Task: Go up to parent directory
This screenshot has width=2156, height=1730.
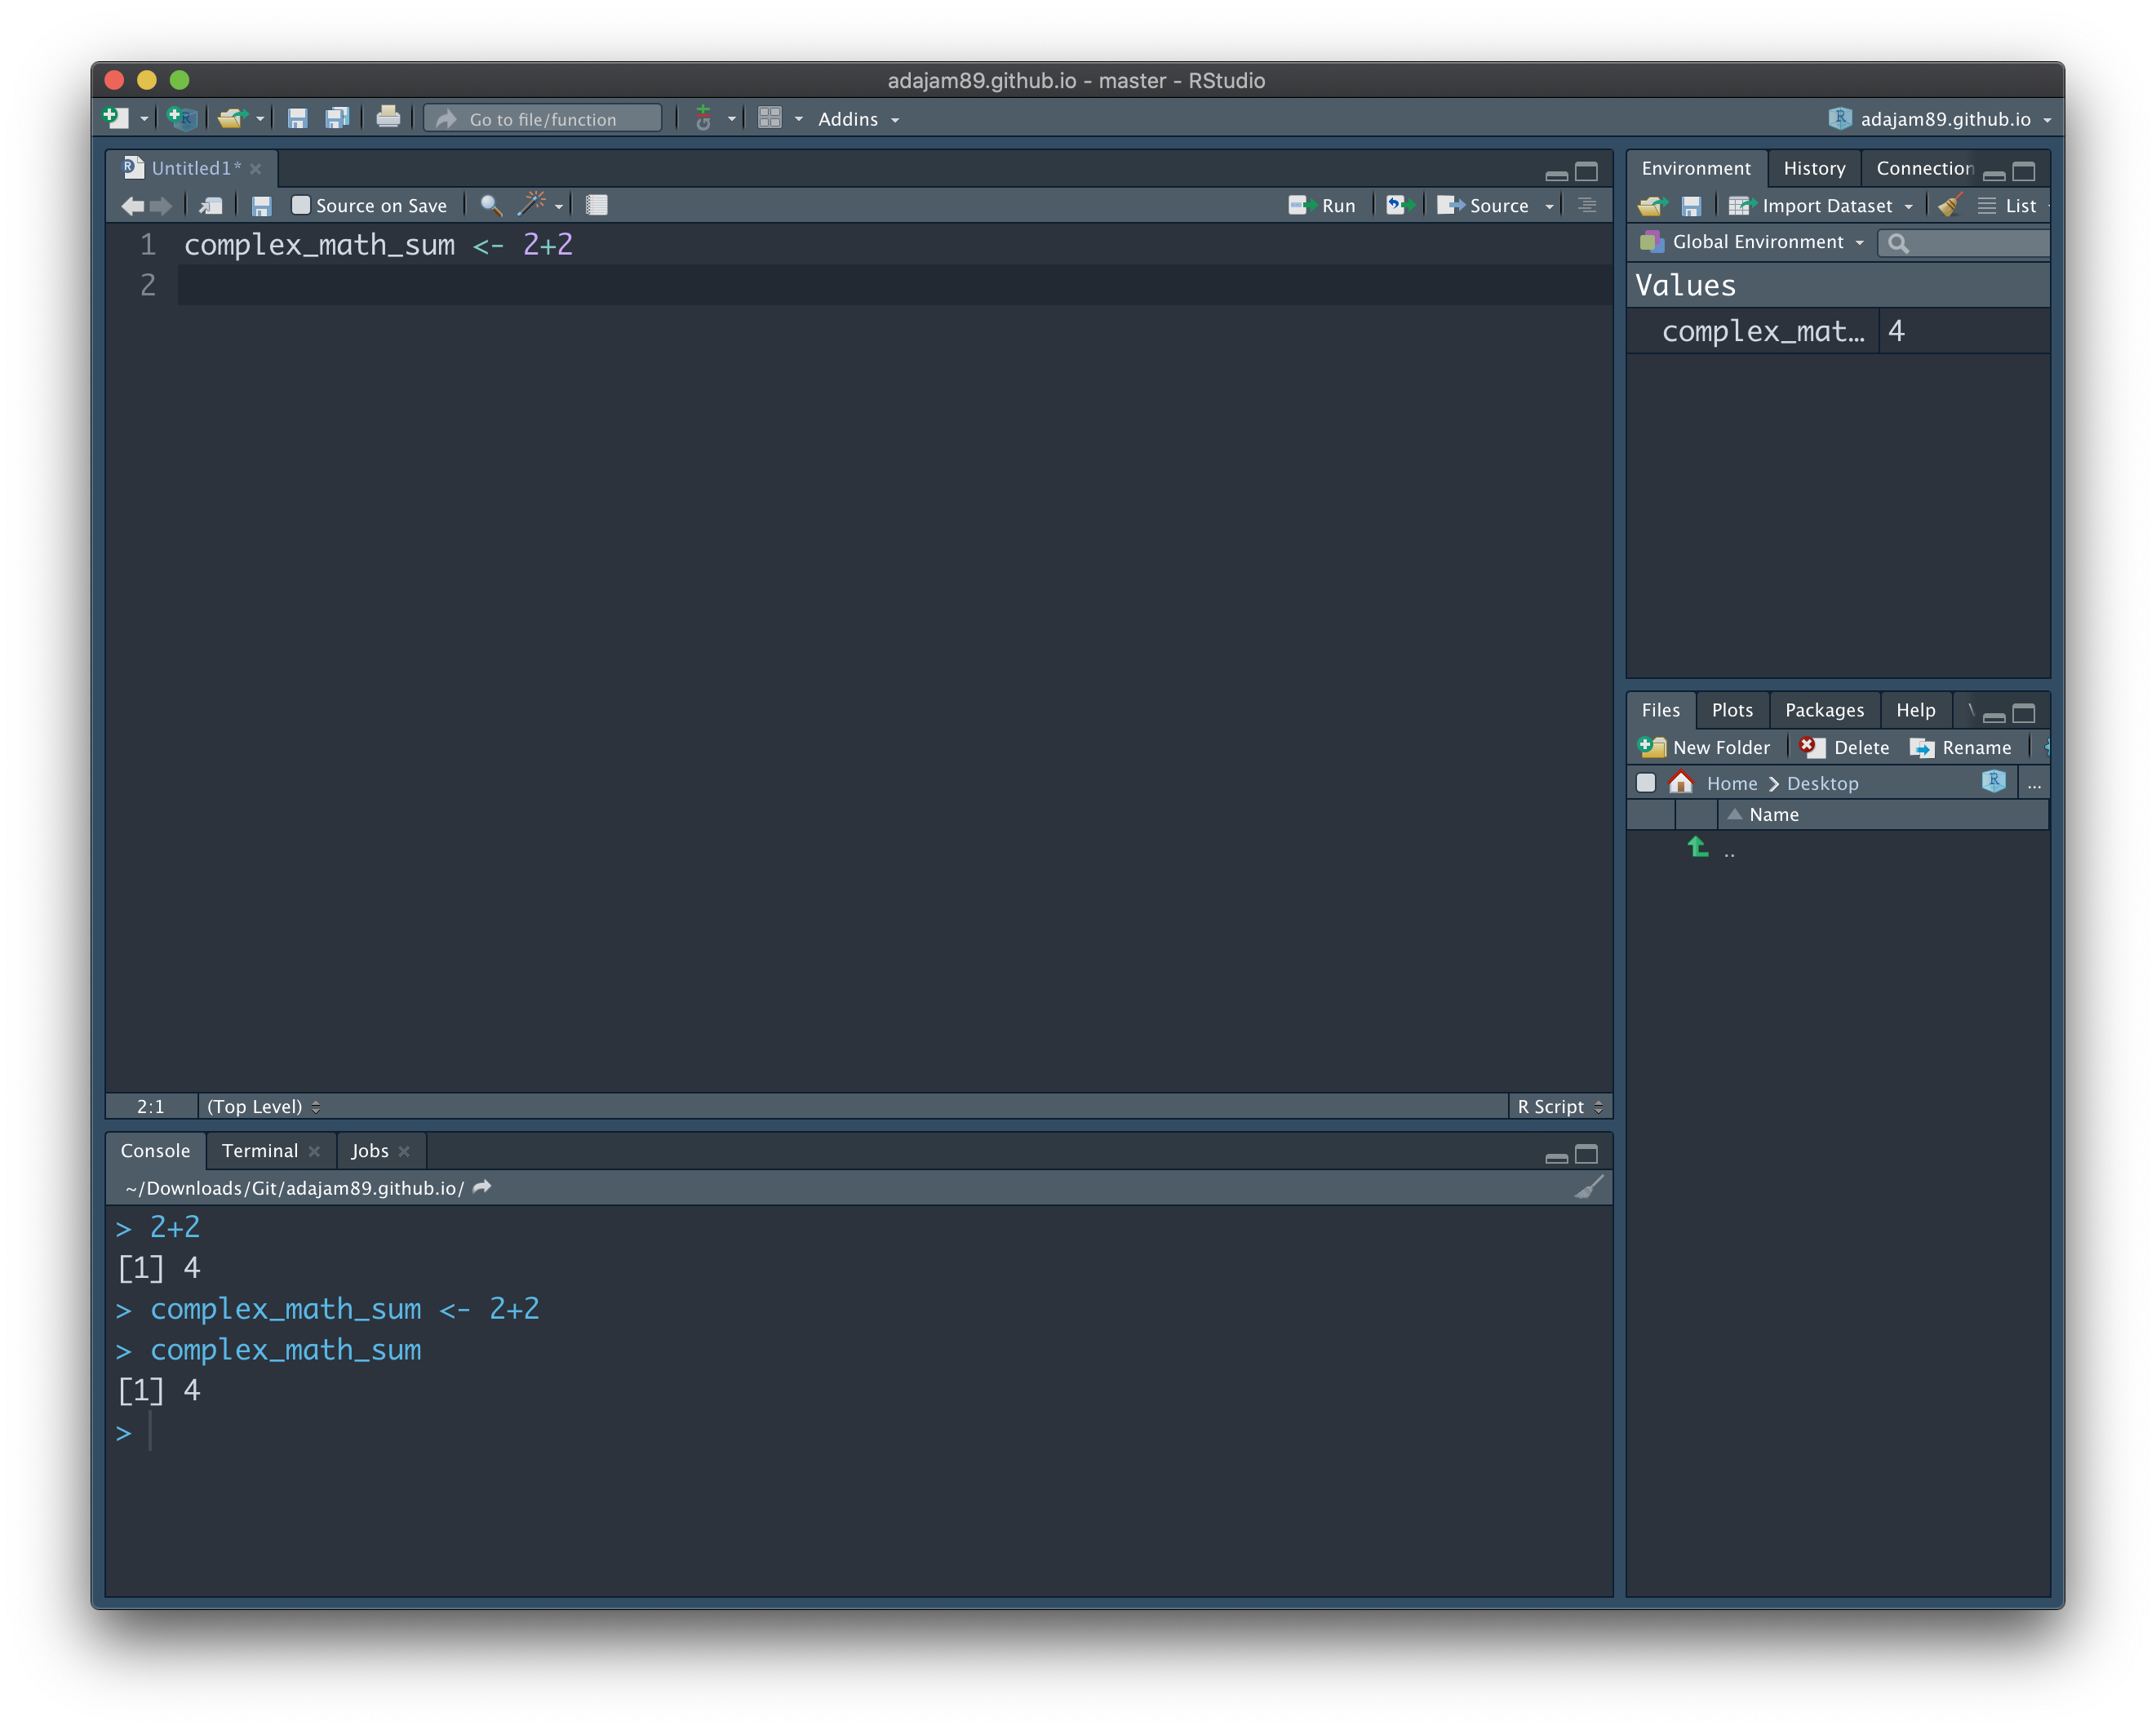Action: [x=1698, y=848]
